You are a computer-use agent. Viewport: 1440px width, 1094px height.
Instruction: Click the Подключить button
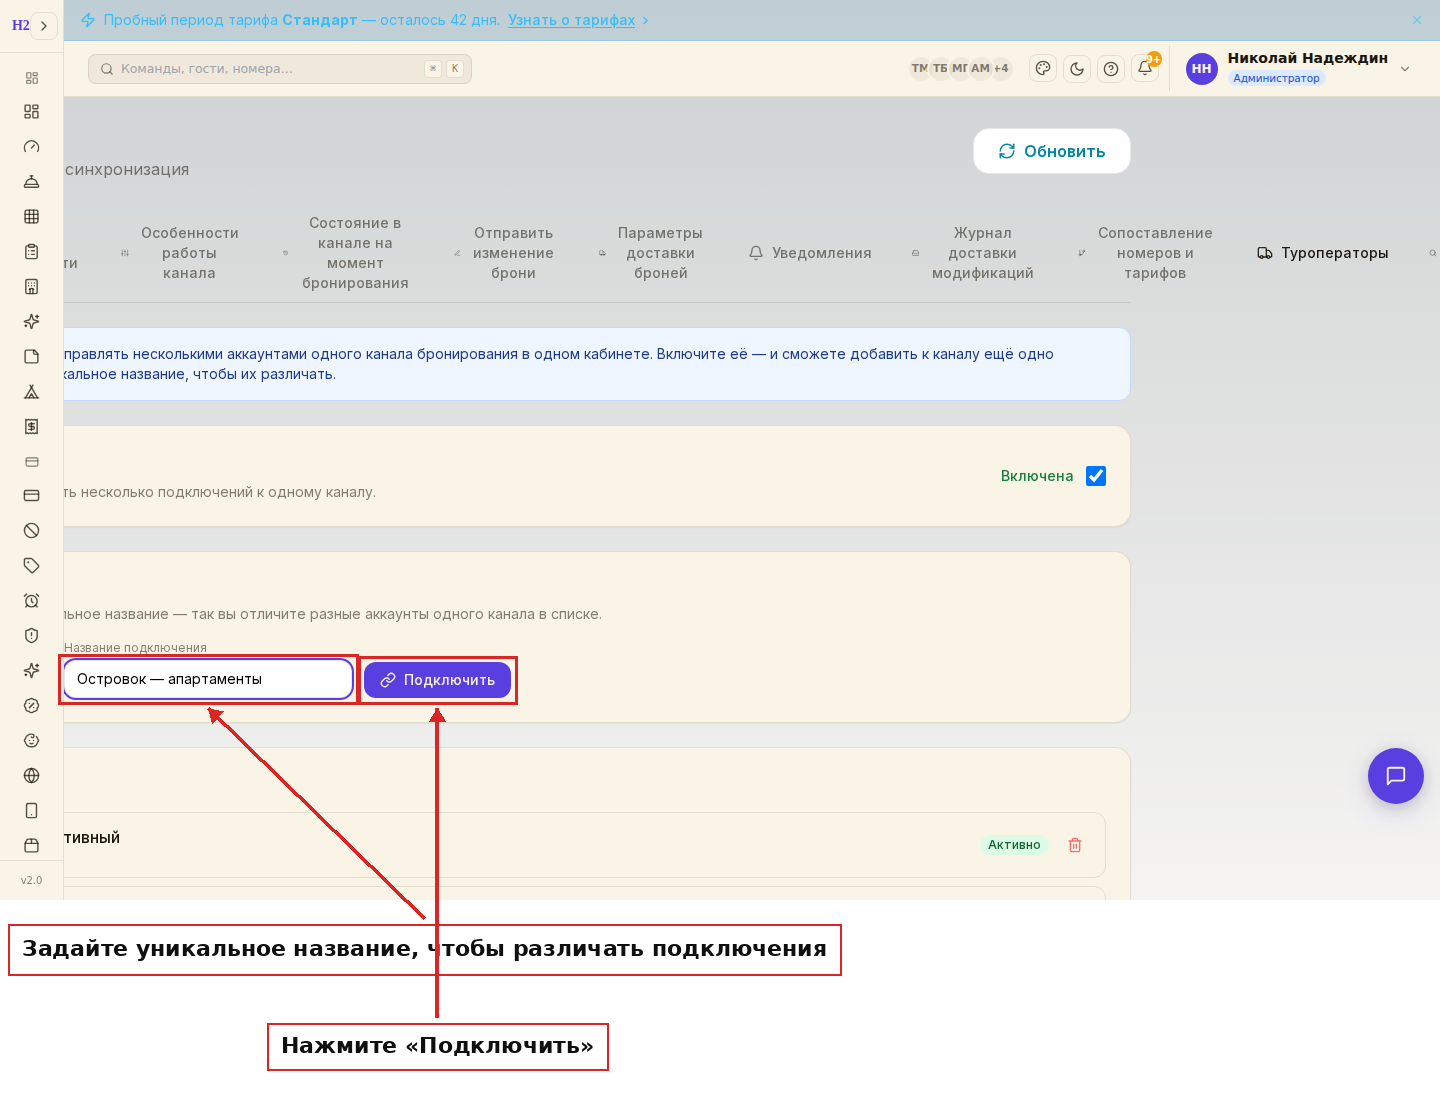coord(437,680)
